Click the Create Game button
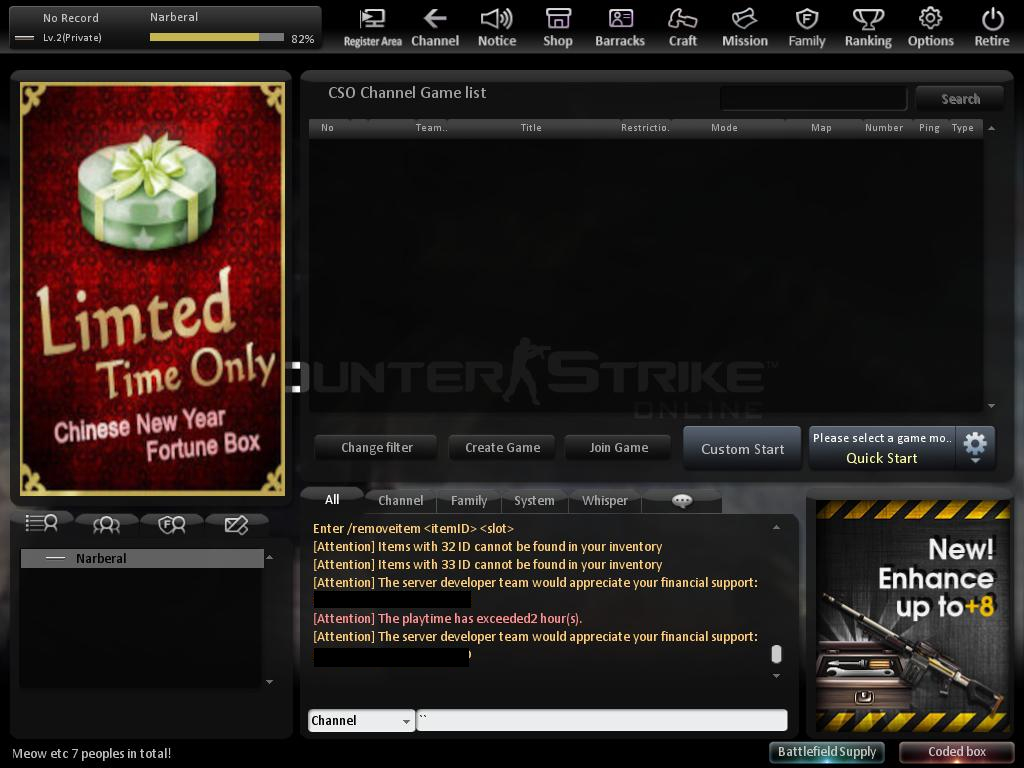Viewport: 1024px width, 768px height. 502,448
